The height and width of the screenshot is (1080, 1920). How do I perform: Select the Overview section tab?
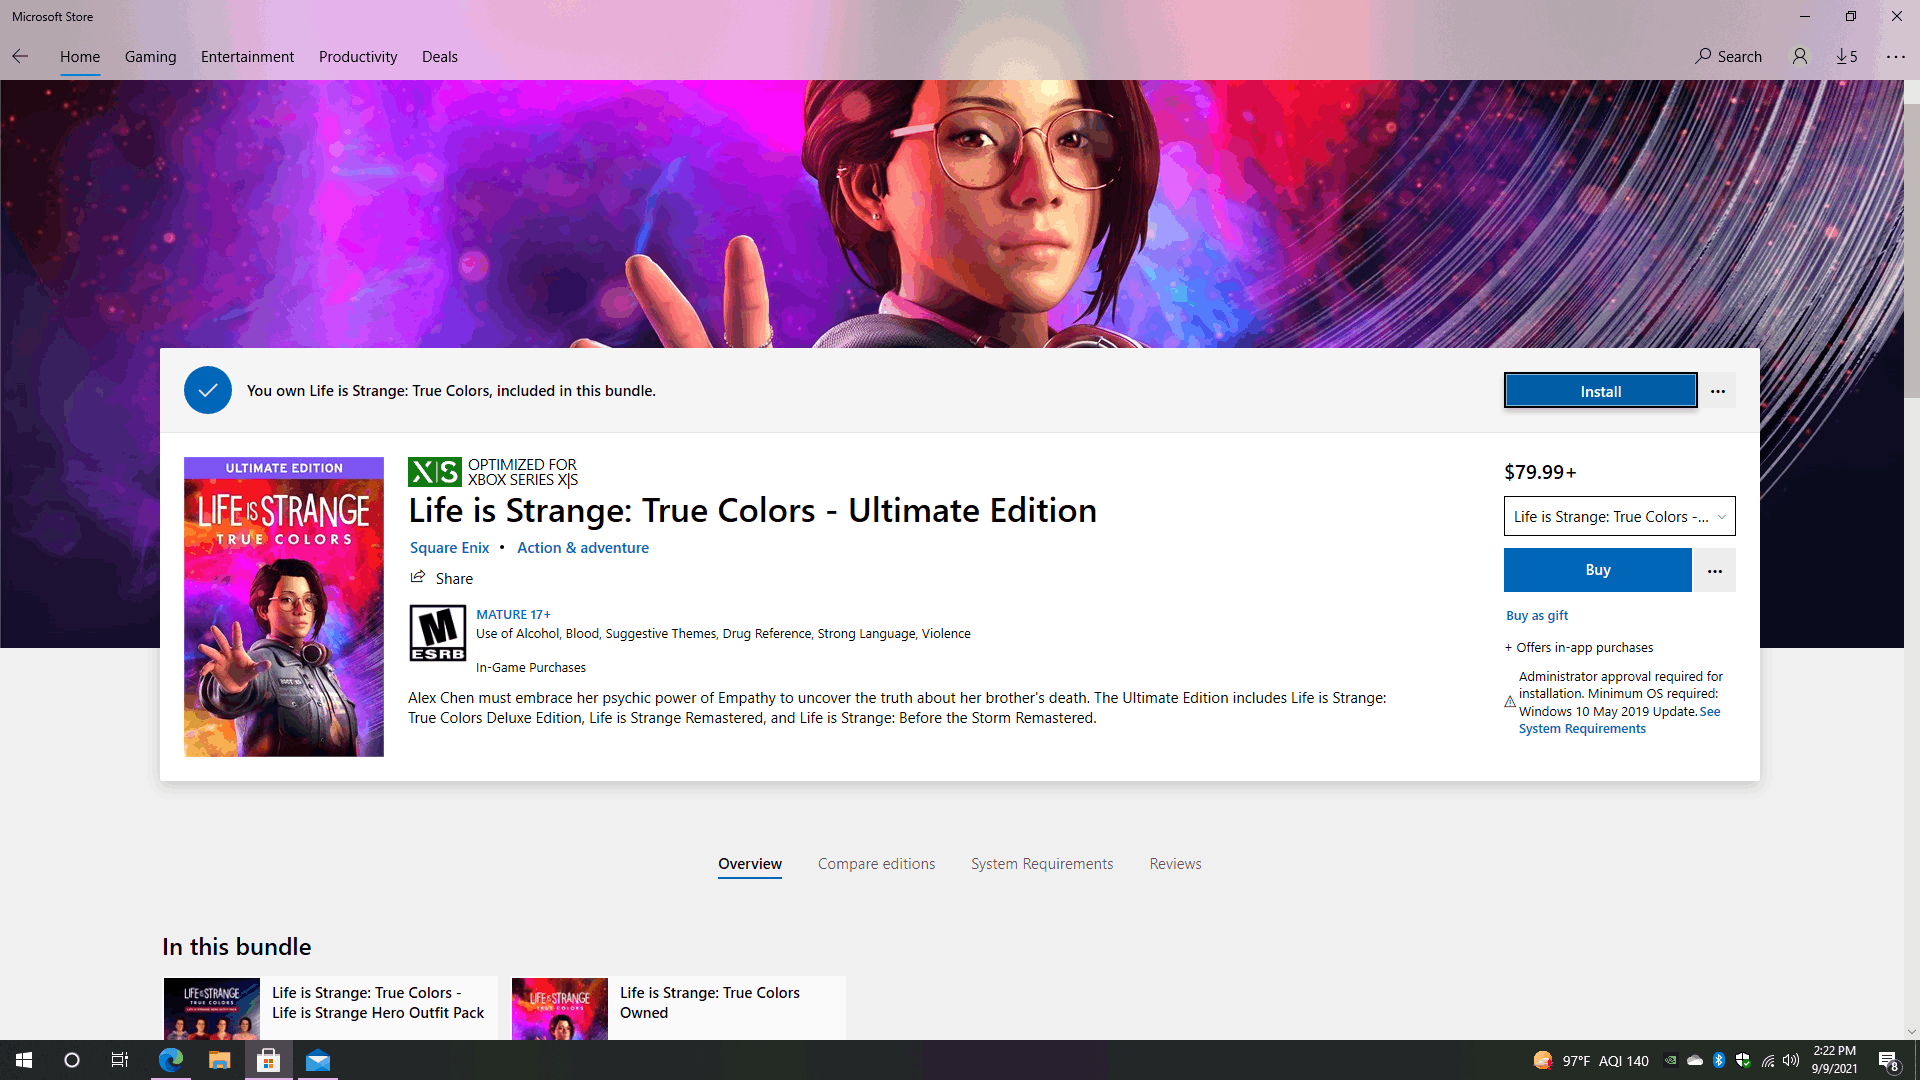coord(750,864)
